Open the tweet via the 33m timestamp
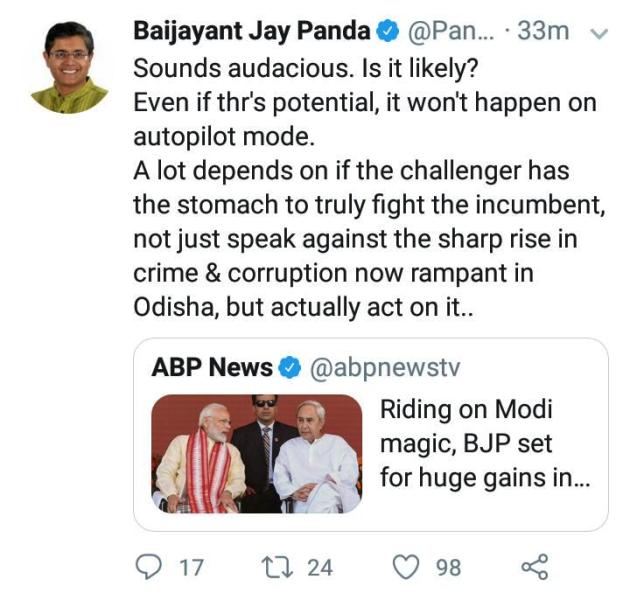Image resolution: width=630 pixels, height=600 pixels. point(544,31)
